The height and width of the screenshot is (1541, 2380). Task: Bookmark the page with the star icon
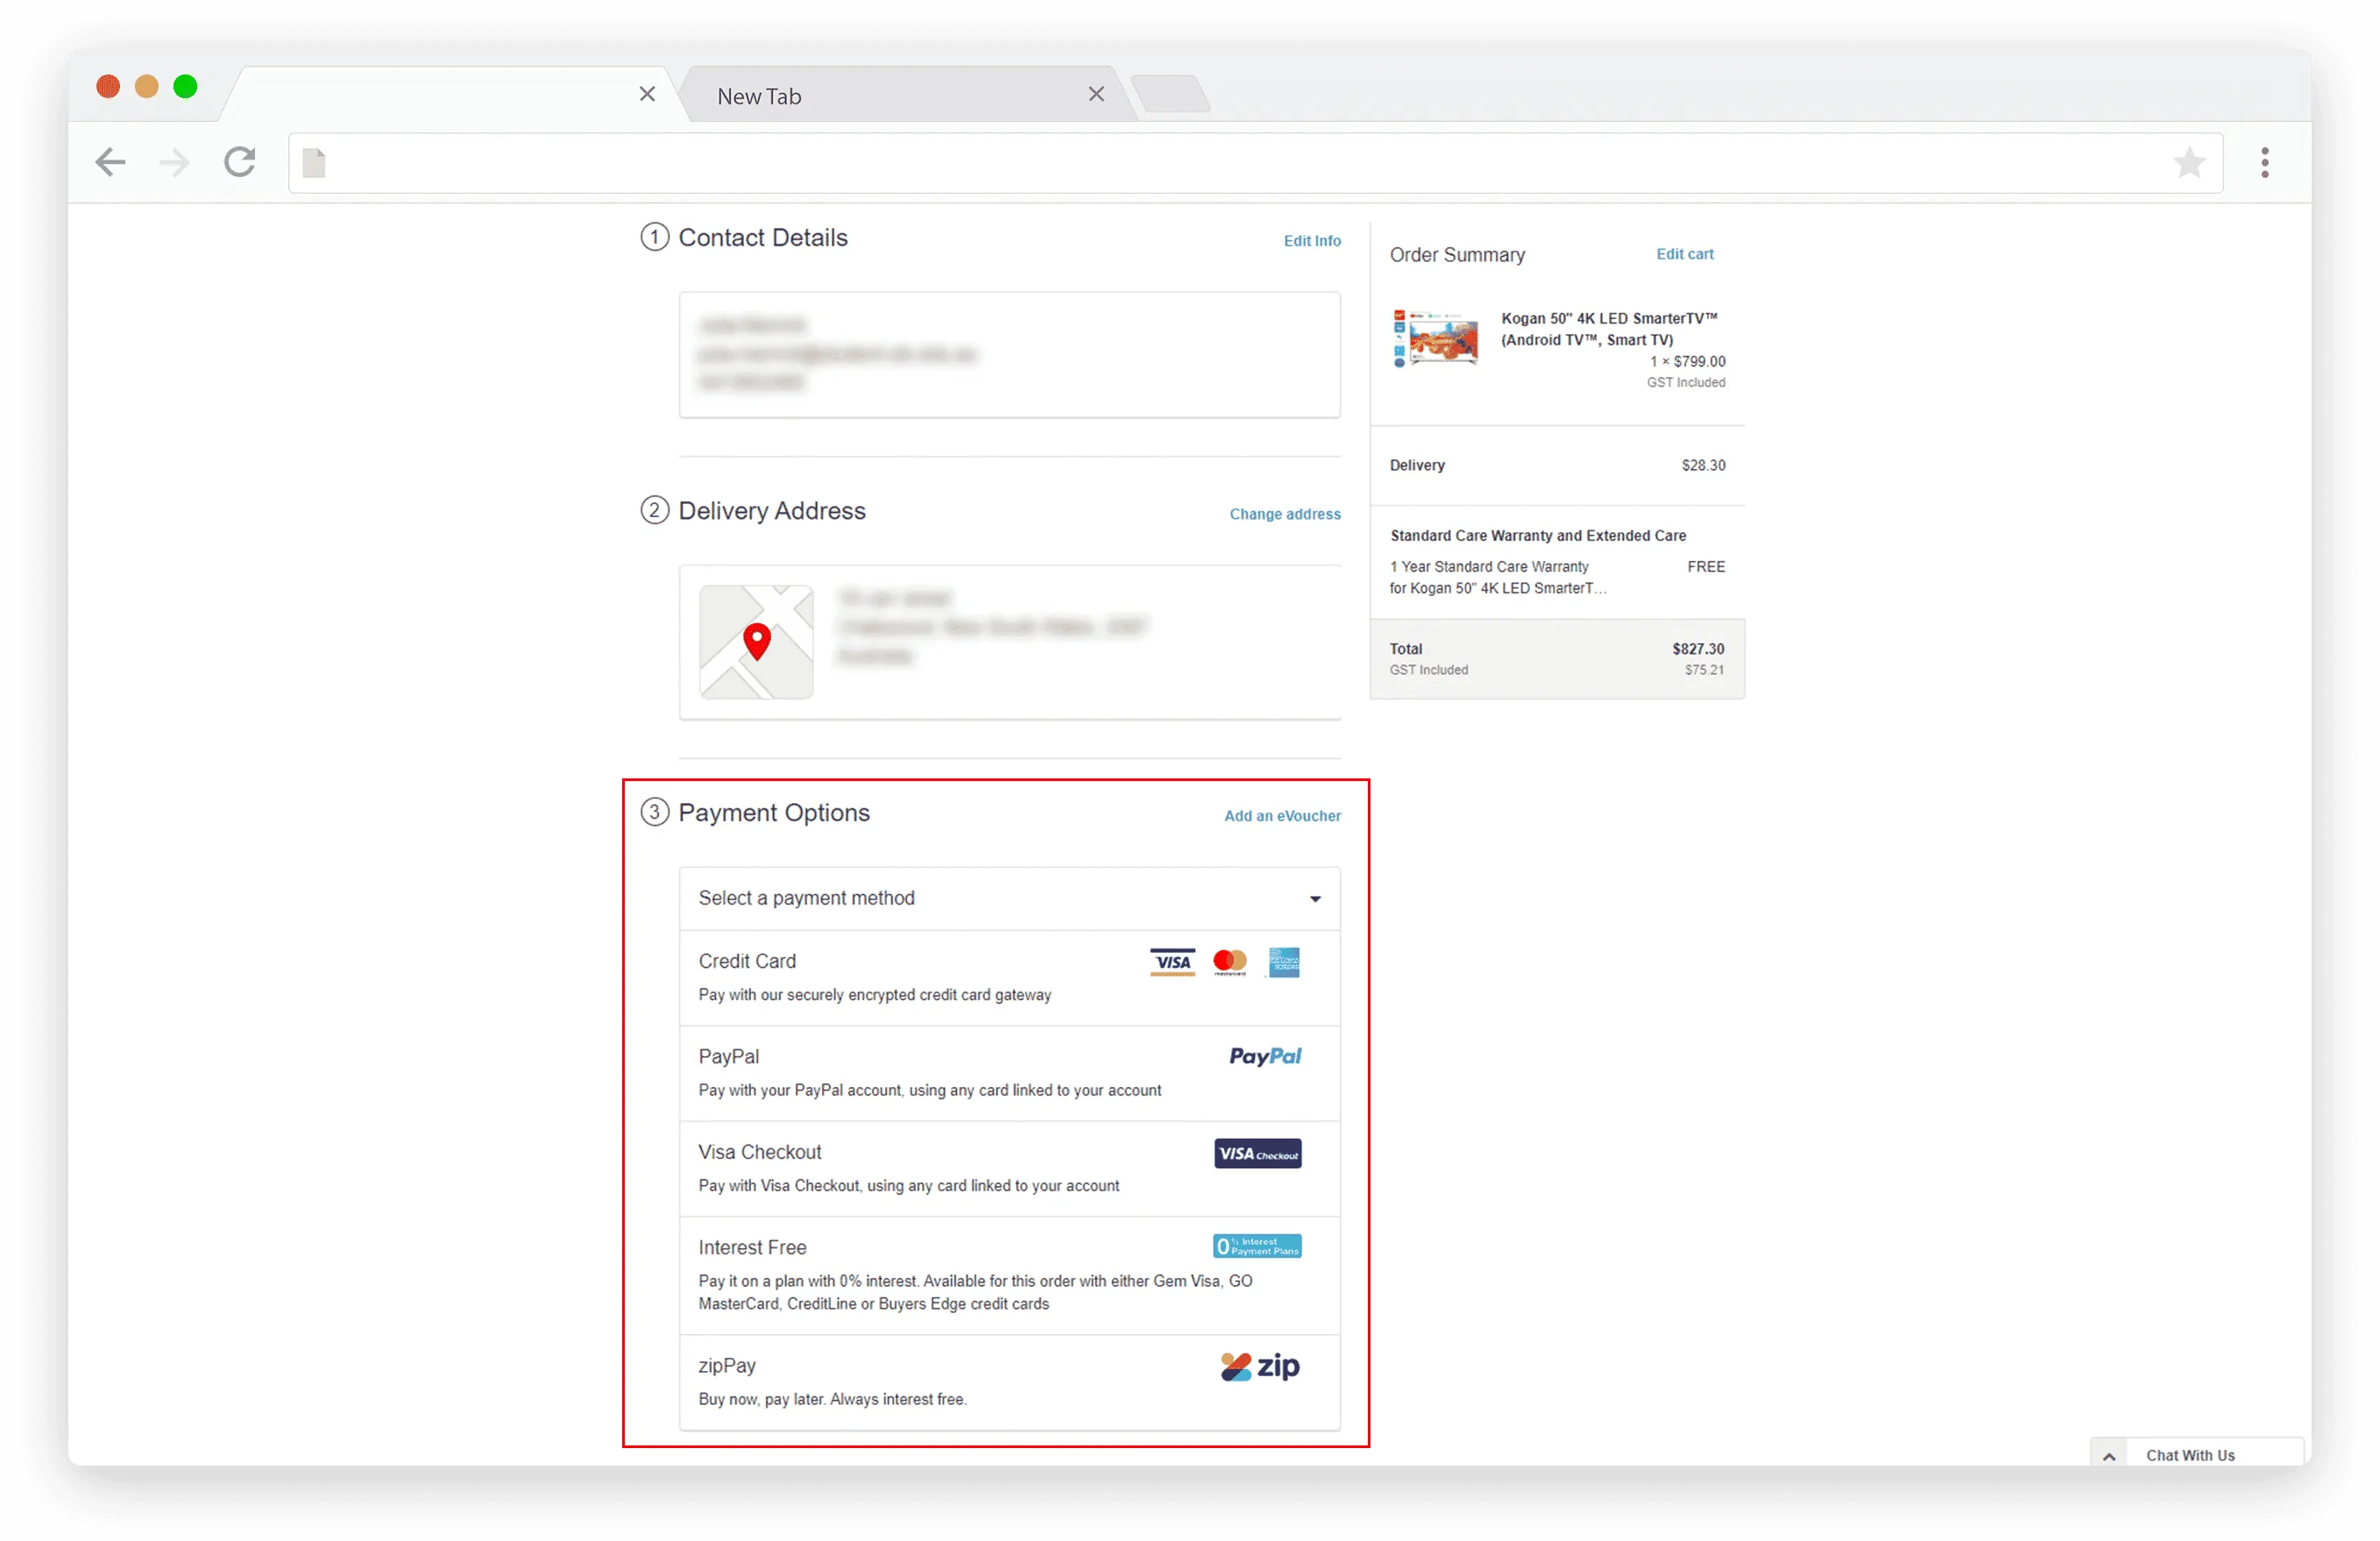coord(2188,162)
